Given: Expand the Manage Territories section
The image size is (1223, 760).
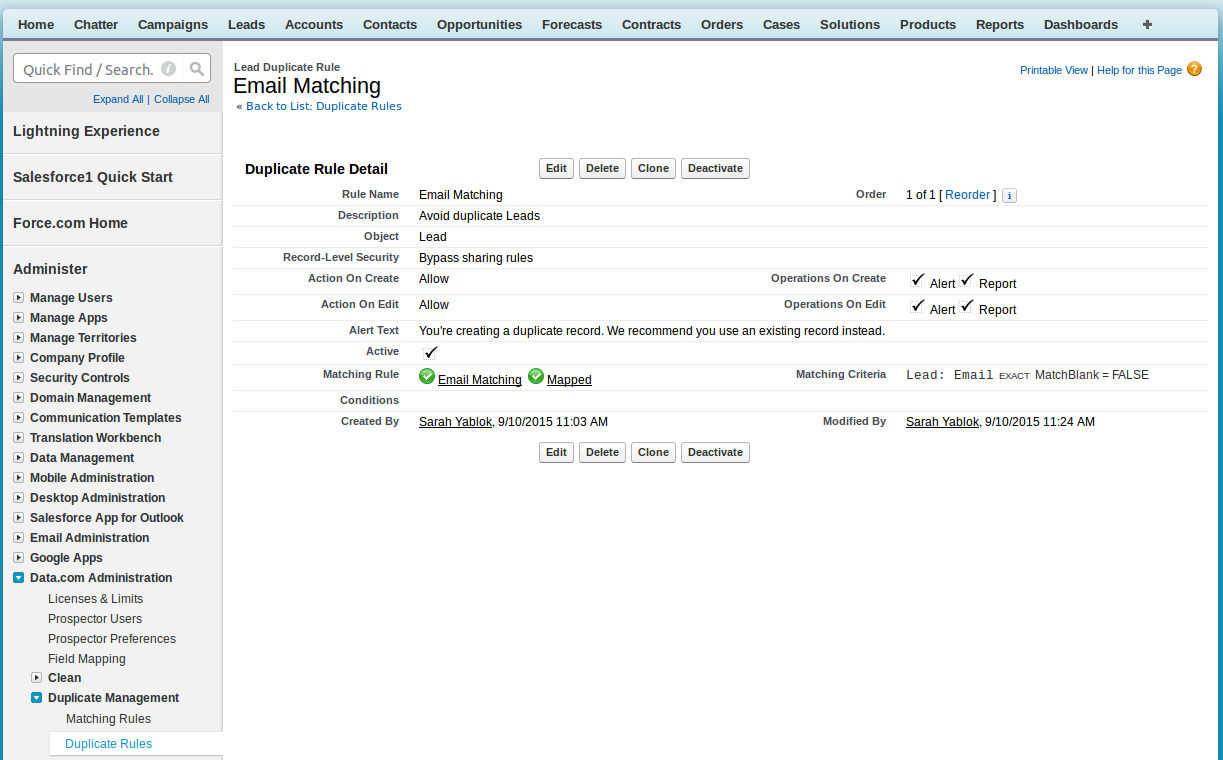Looking at the screenshot, I should click(x=19, y=338).
